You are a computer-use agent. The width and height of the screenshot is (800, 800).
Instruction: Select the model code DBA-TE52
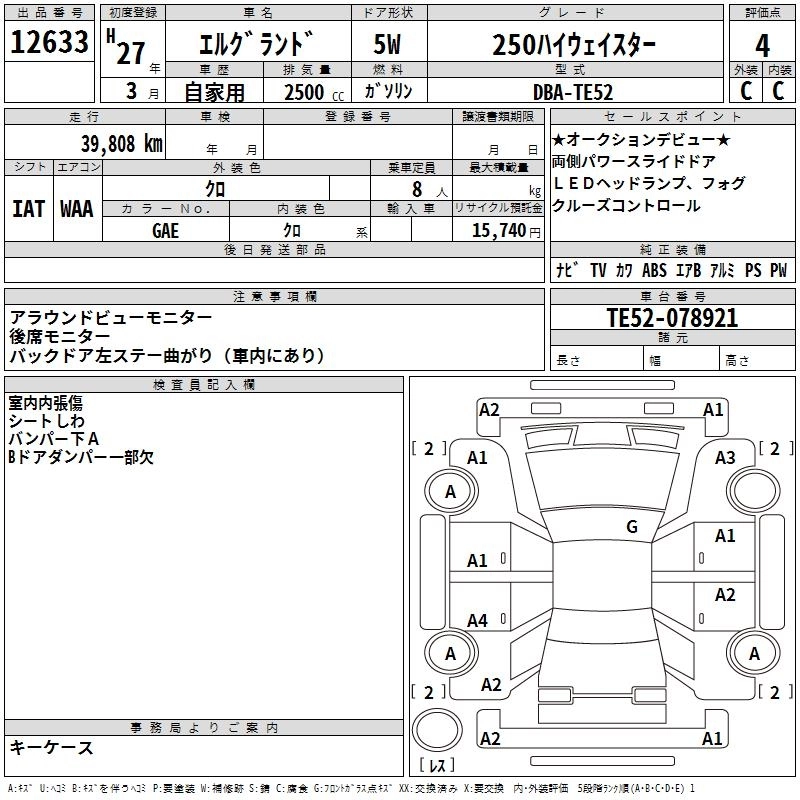[x=573, y=92]
